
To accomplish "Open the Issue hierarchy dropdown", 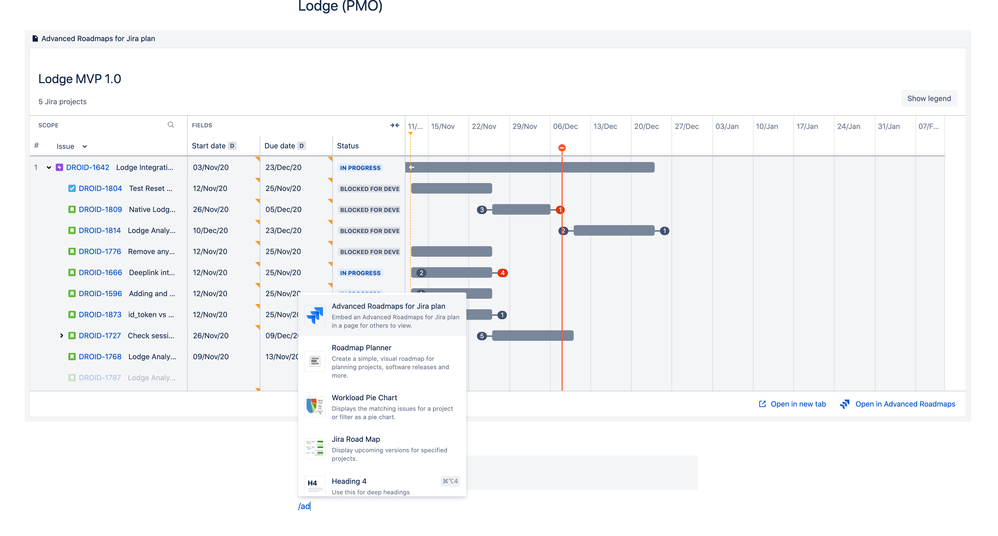I will click(71, 146).
